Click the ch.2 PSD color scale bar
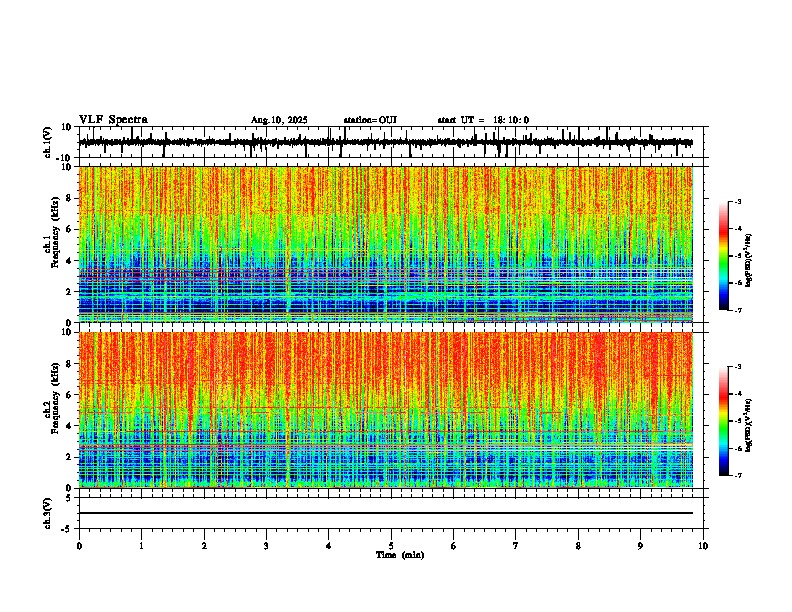This screenshot has height=612, width=792. click(723, 421)
